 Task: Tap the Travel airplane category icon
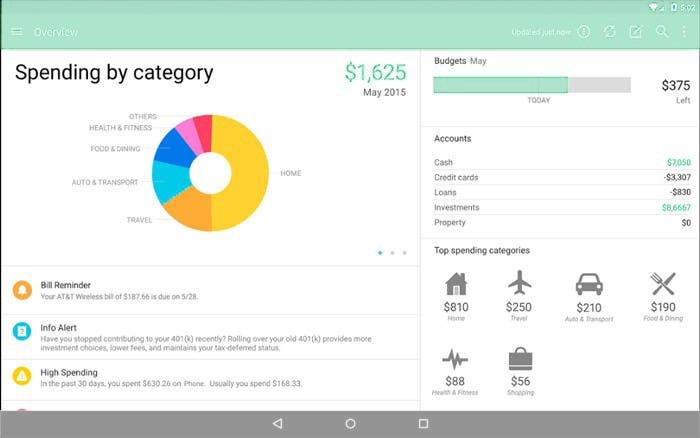tap(519, 284)
